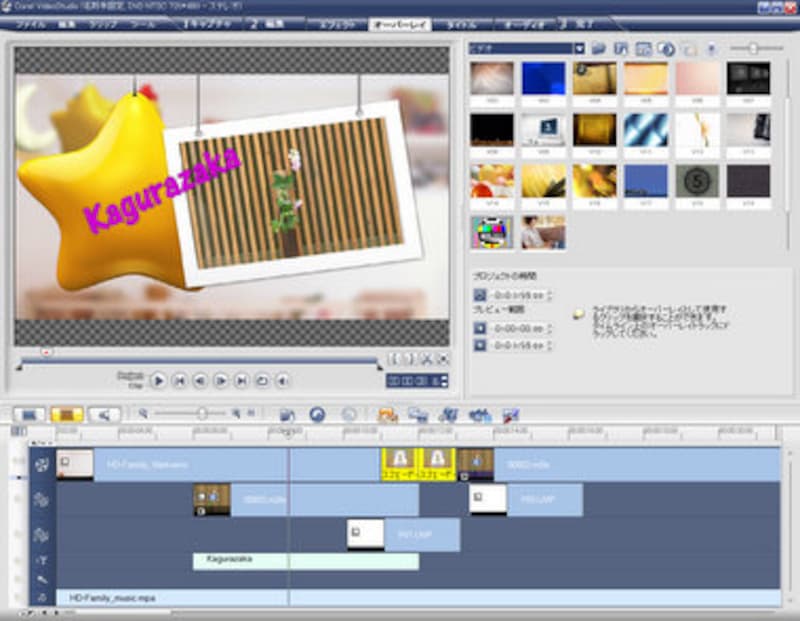This screenshot has width=800, height=621.
Task: Switch to Storyboard view
Action: (29, 414)
